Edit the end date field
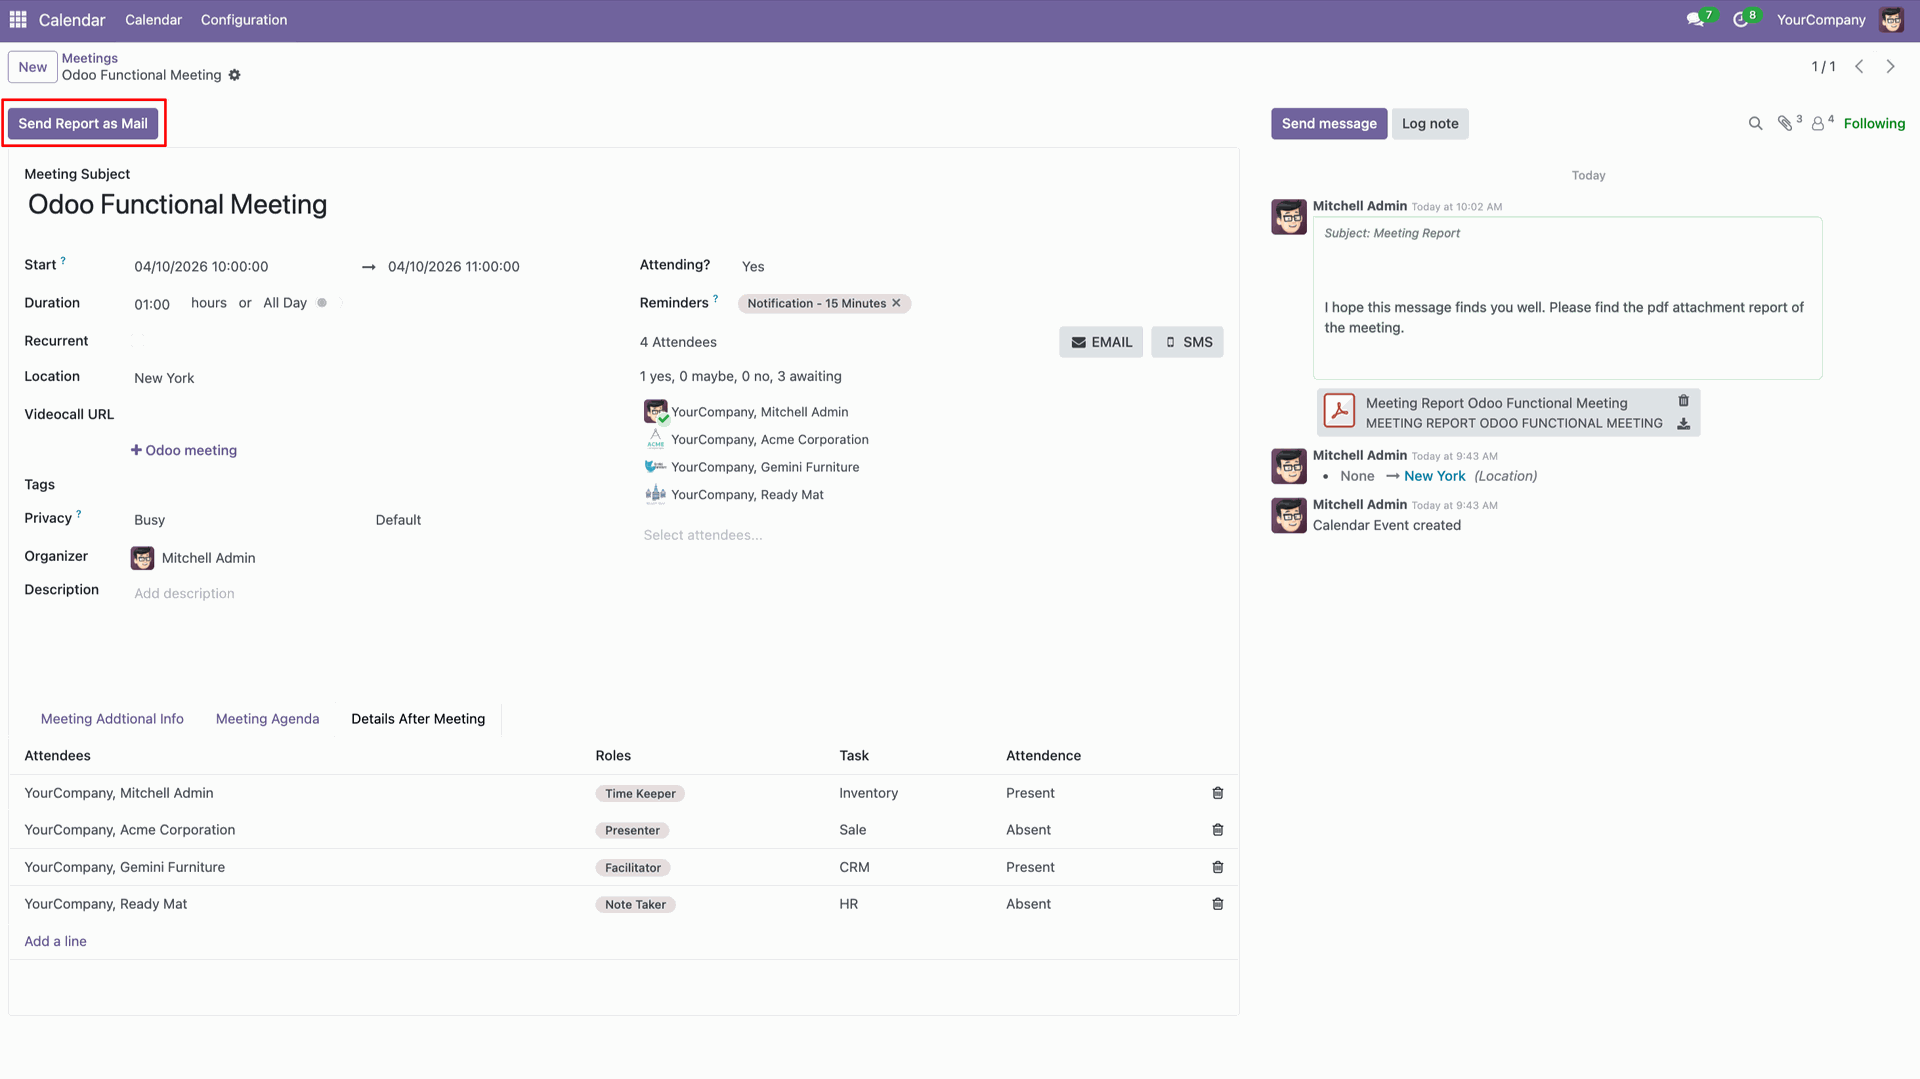 pyautogui.click(x=453, y=266)
